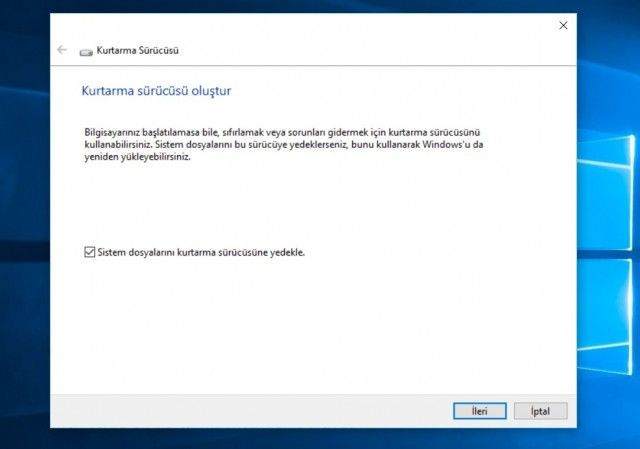Click the empty title bar area of the dialog
The height and width of the screenshot is (449, 640).
click(300, 25)
